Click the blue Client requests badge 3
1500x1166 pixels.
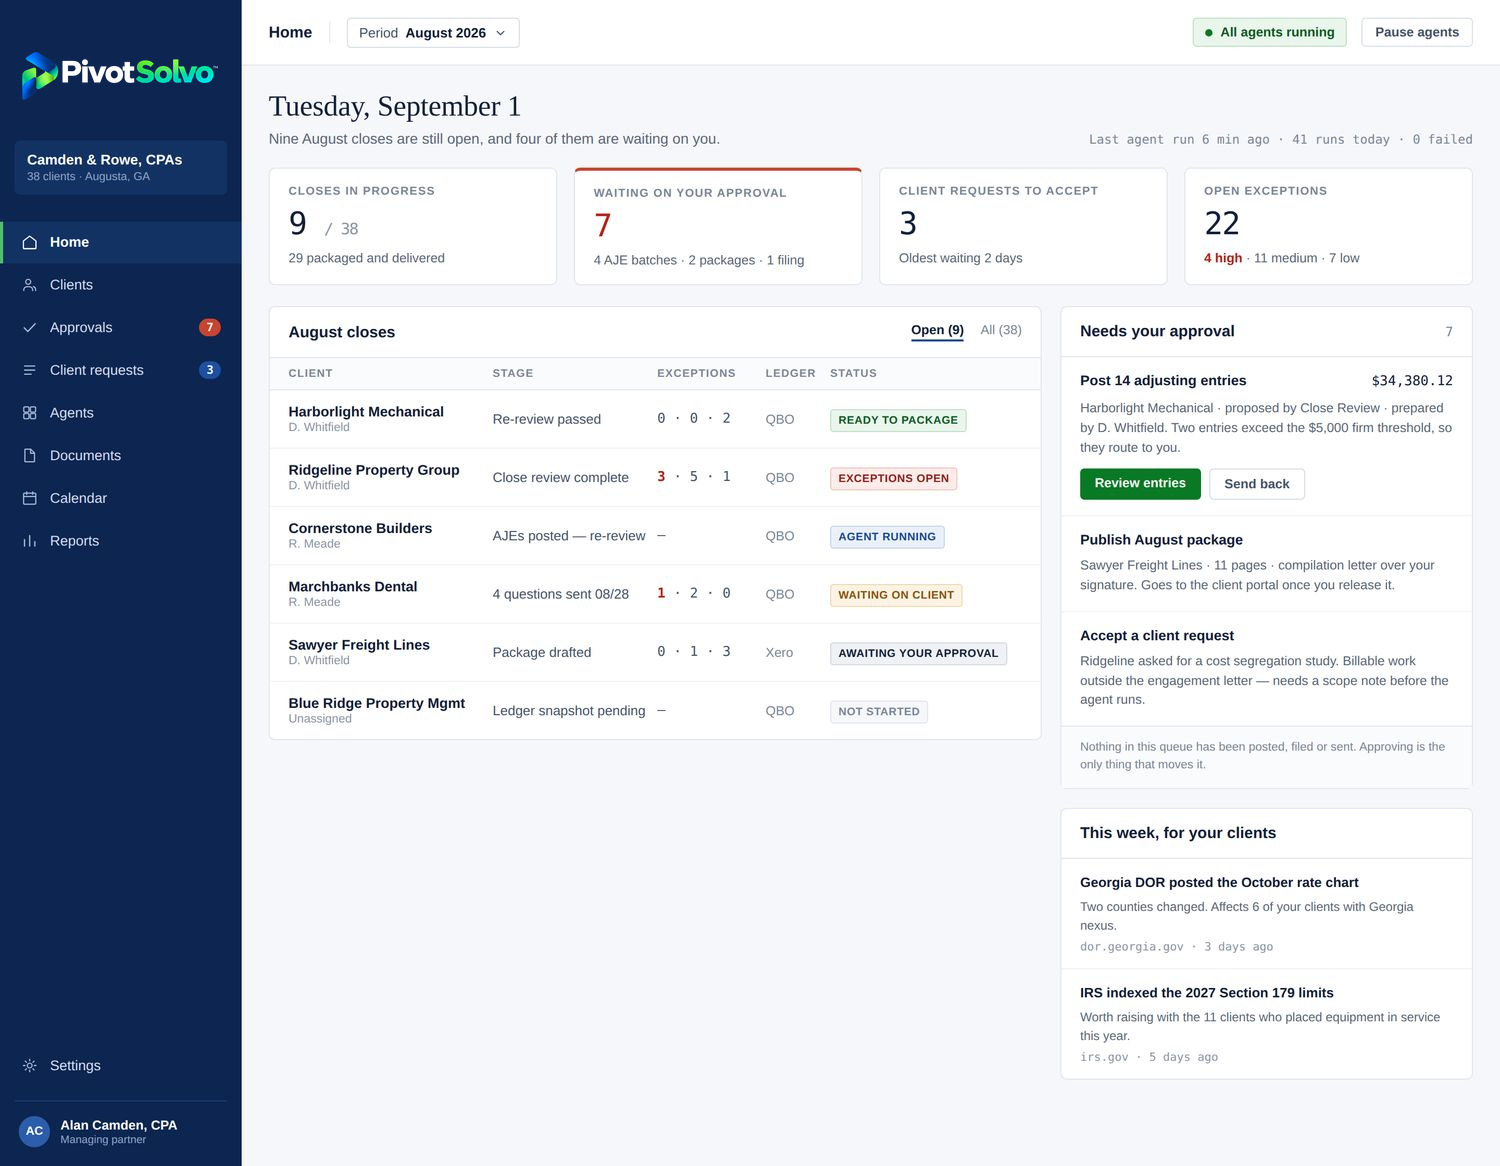coord(209,370)
